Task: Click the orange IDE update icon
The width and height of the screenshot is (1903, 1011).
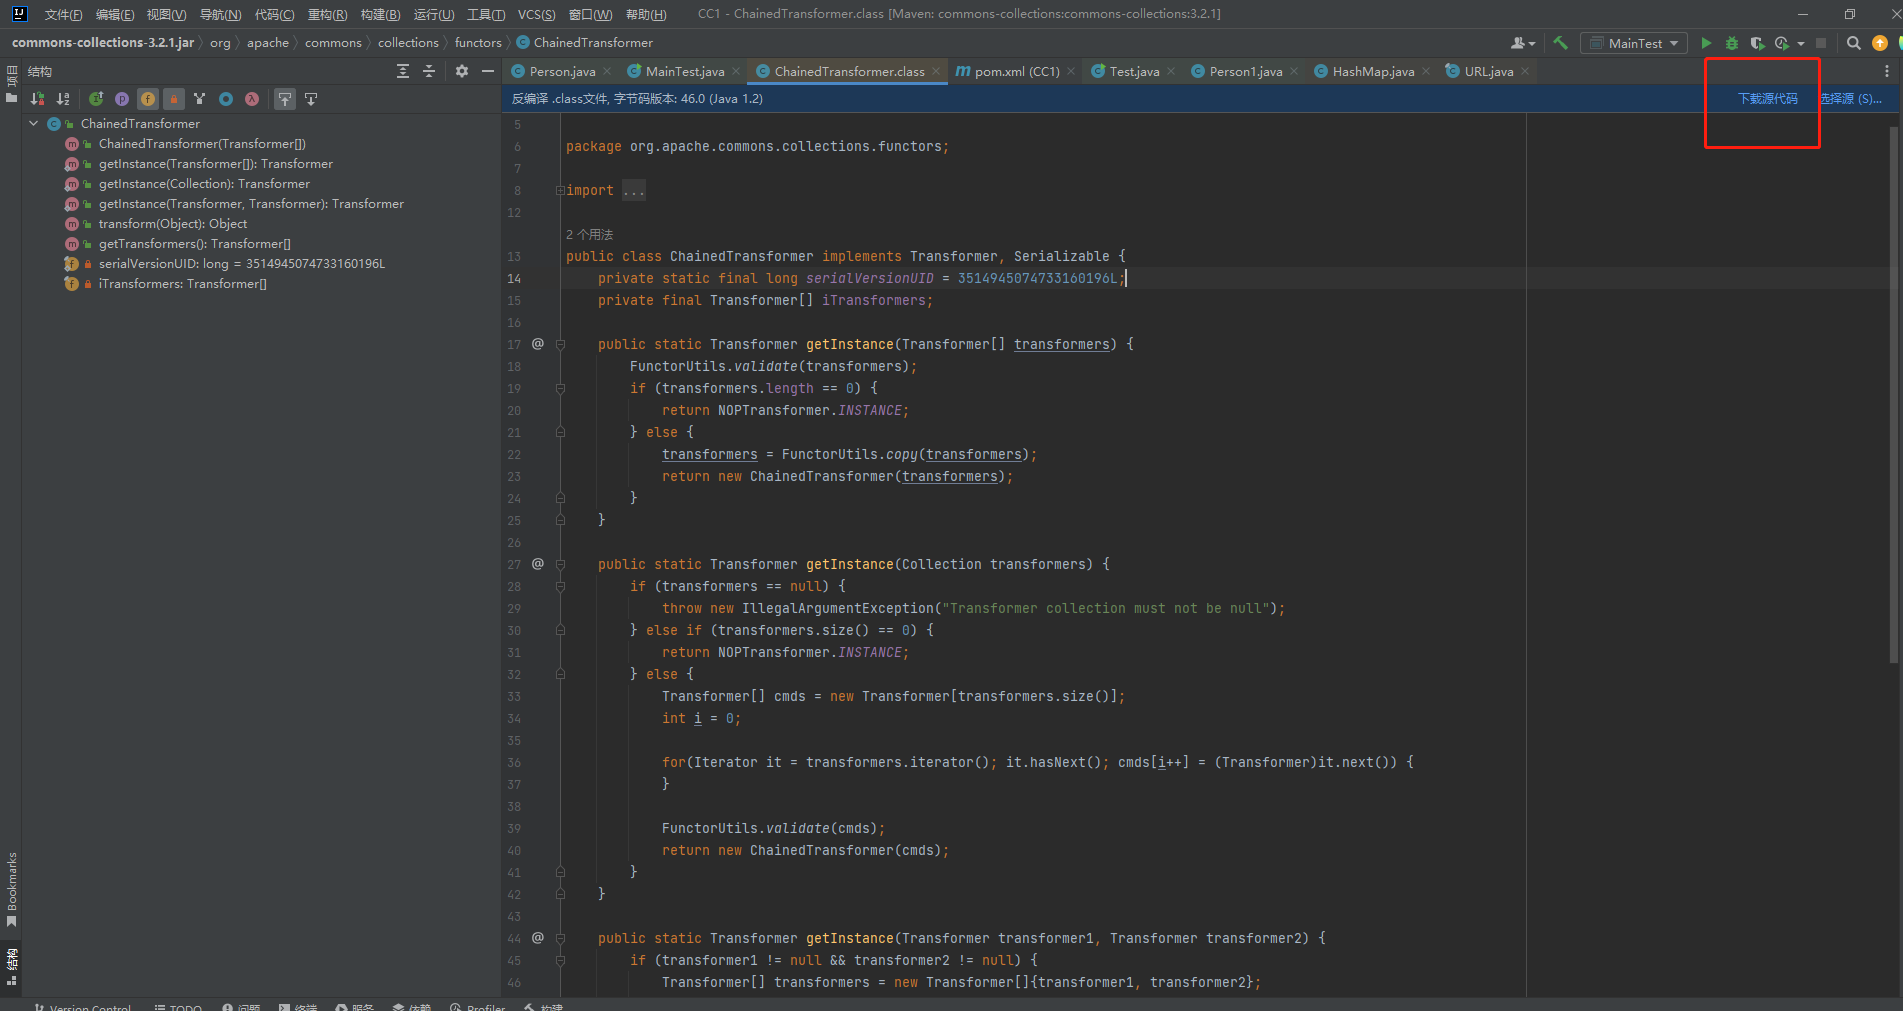Action: point(1880,43)
